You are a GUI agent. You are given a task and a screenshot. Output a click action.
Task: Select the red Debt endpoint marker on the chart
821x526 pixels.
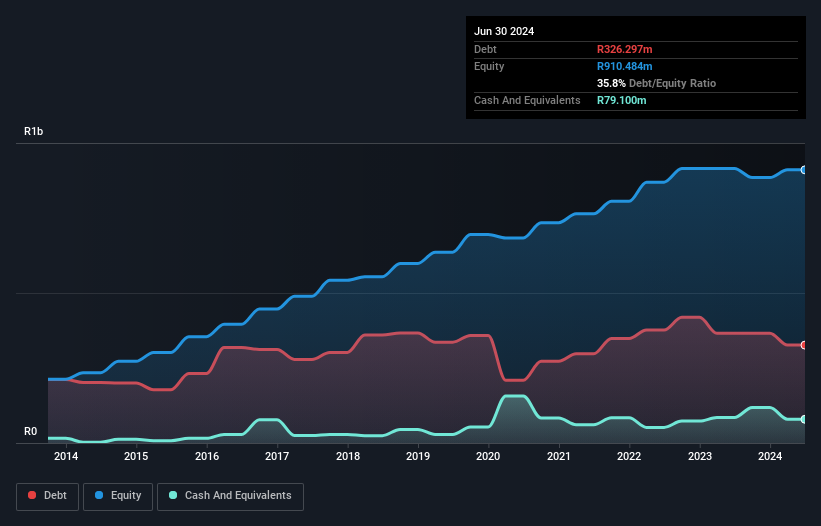(x=804, y=345)
